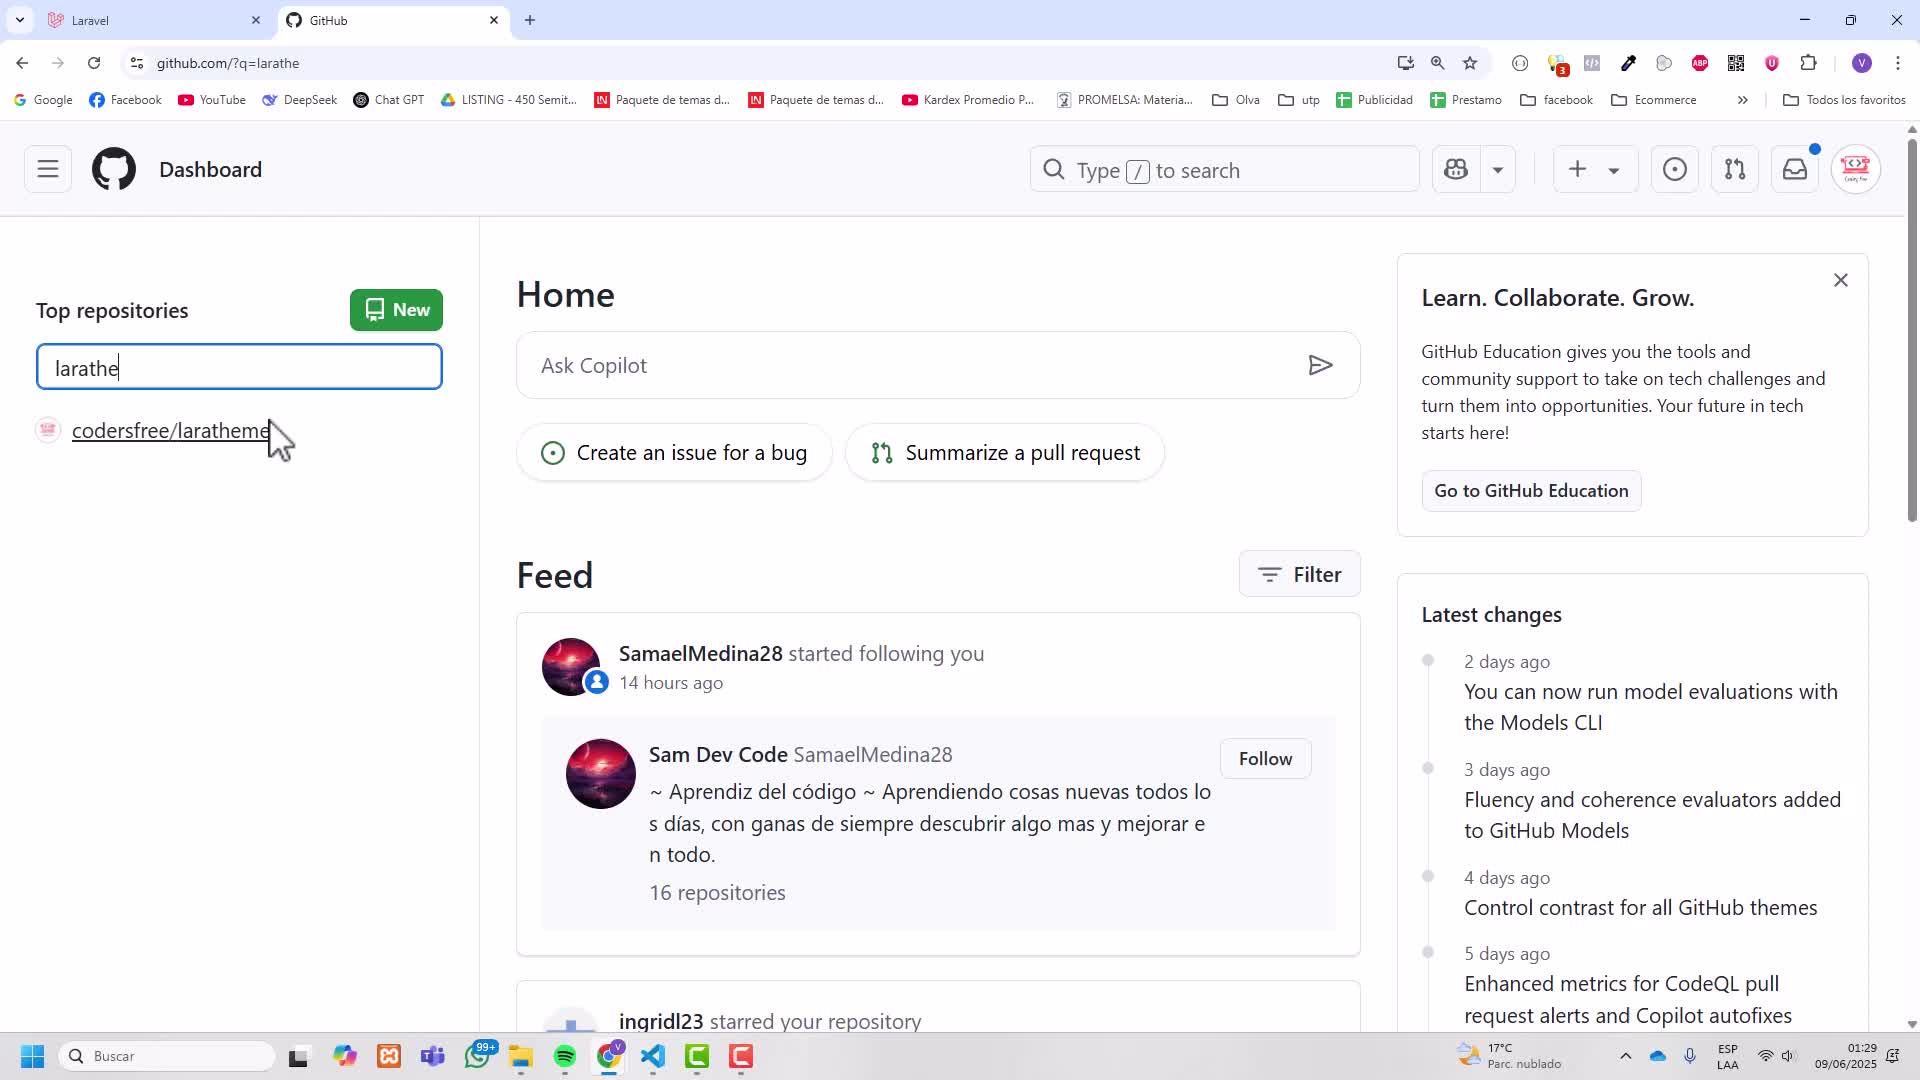Open the Pull requests icon in header
The image size is (1920, 1080).
pos(1735,169)
